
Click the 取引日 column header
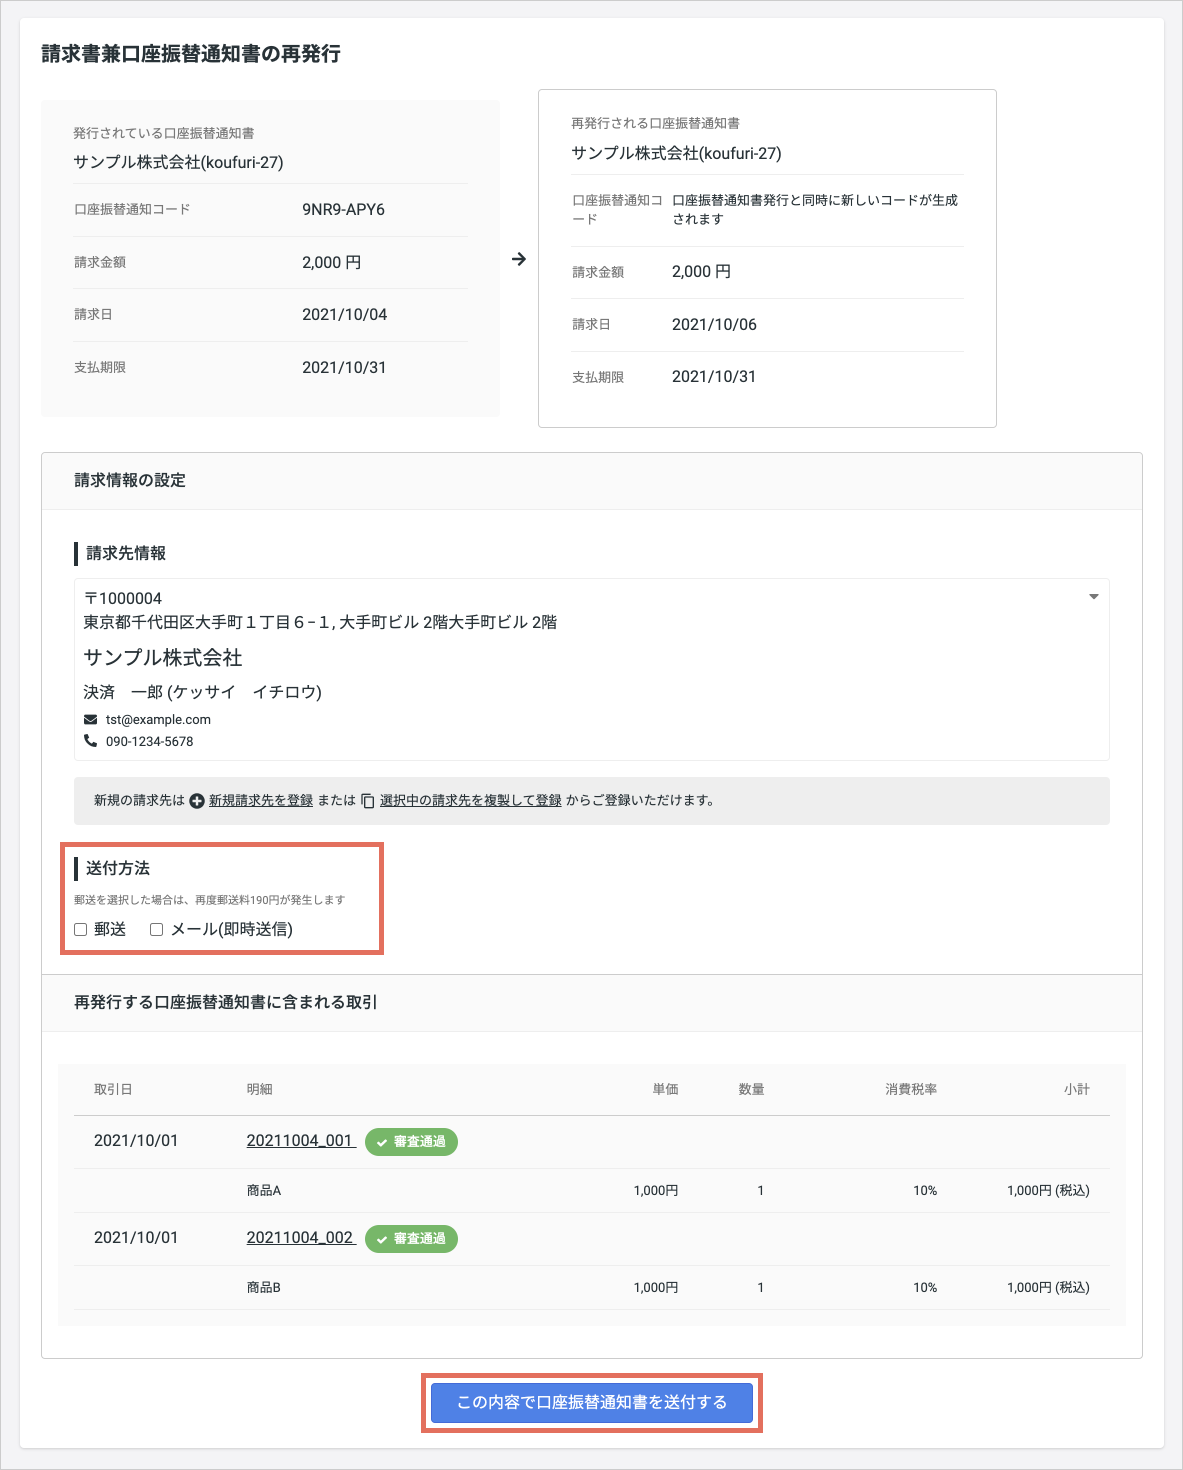point(113,1089)
